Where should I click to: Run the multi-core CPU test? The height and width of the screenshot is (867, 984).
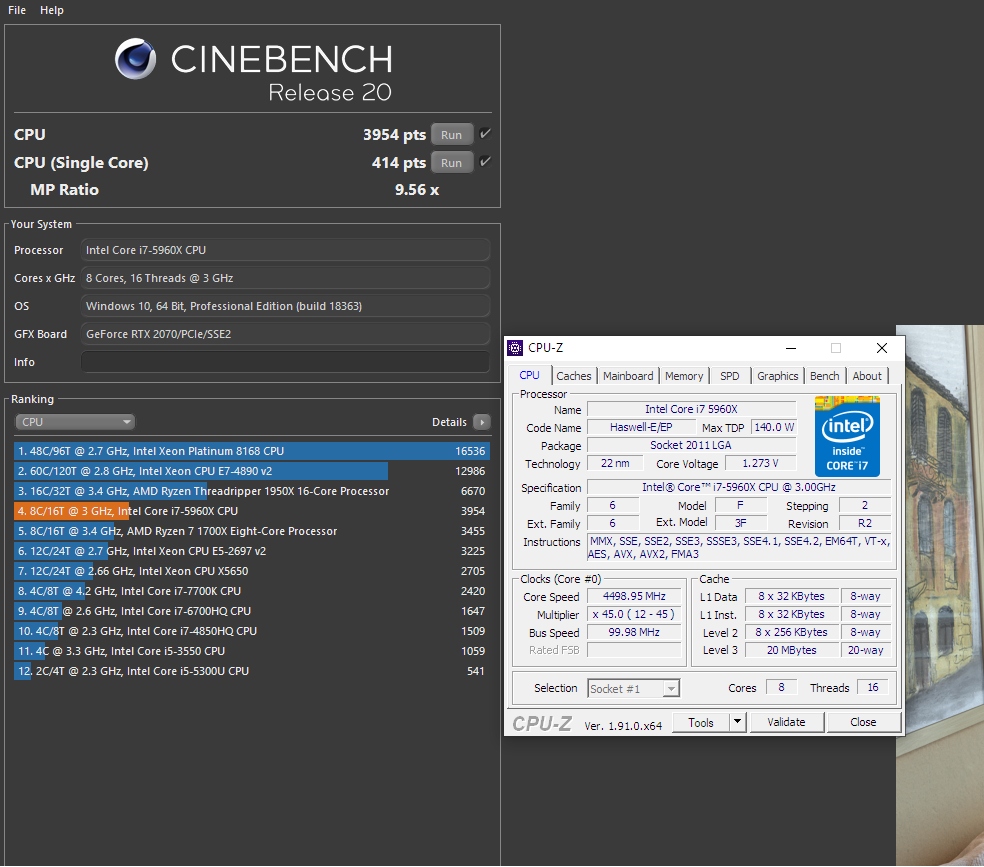(x=451, y=135)
